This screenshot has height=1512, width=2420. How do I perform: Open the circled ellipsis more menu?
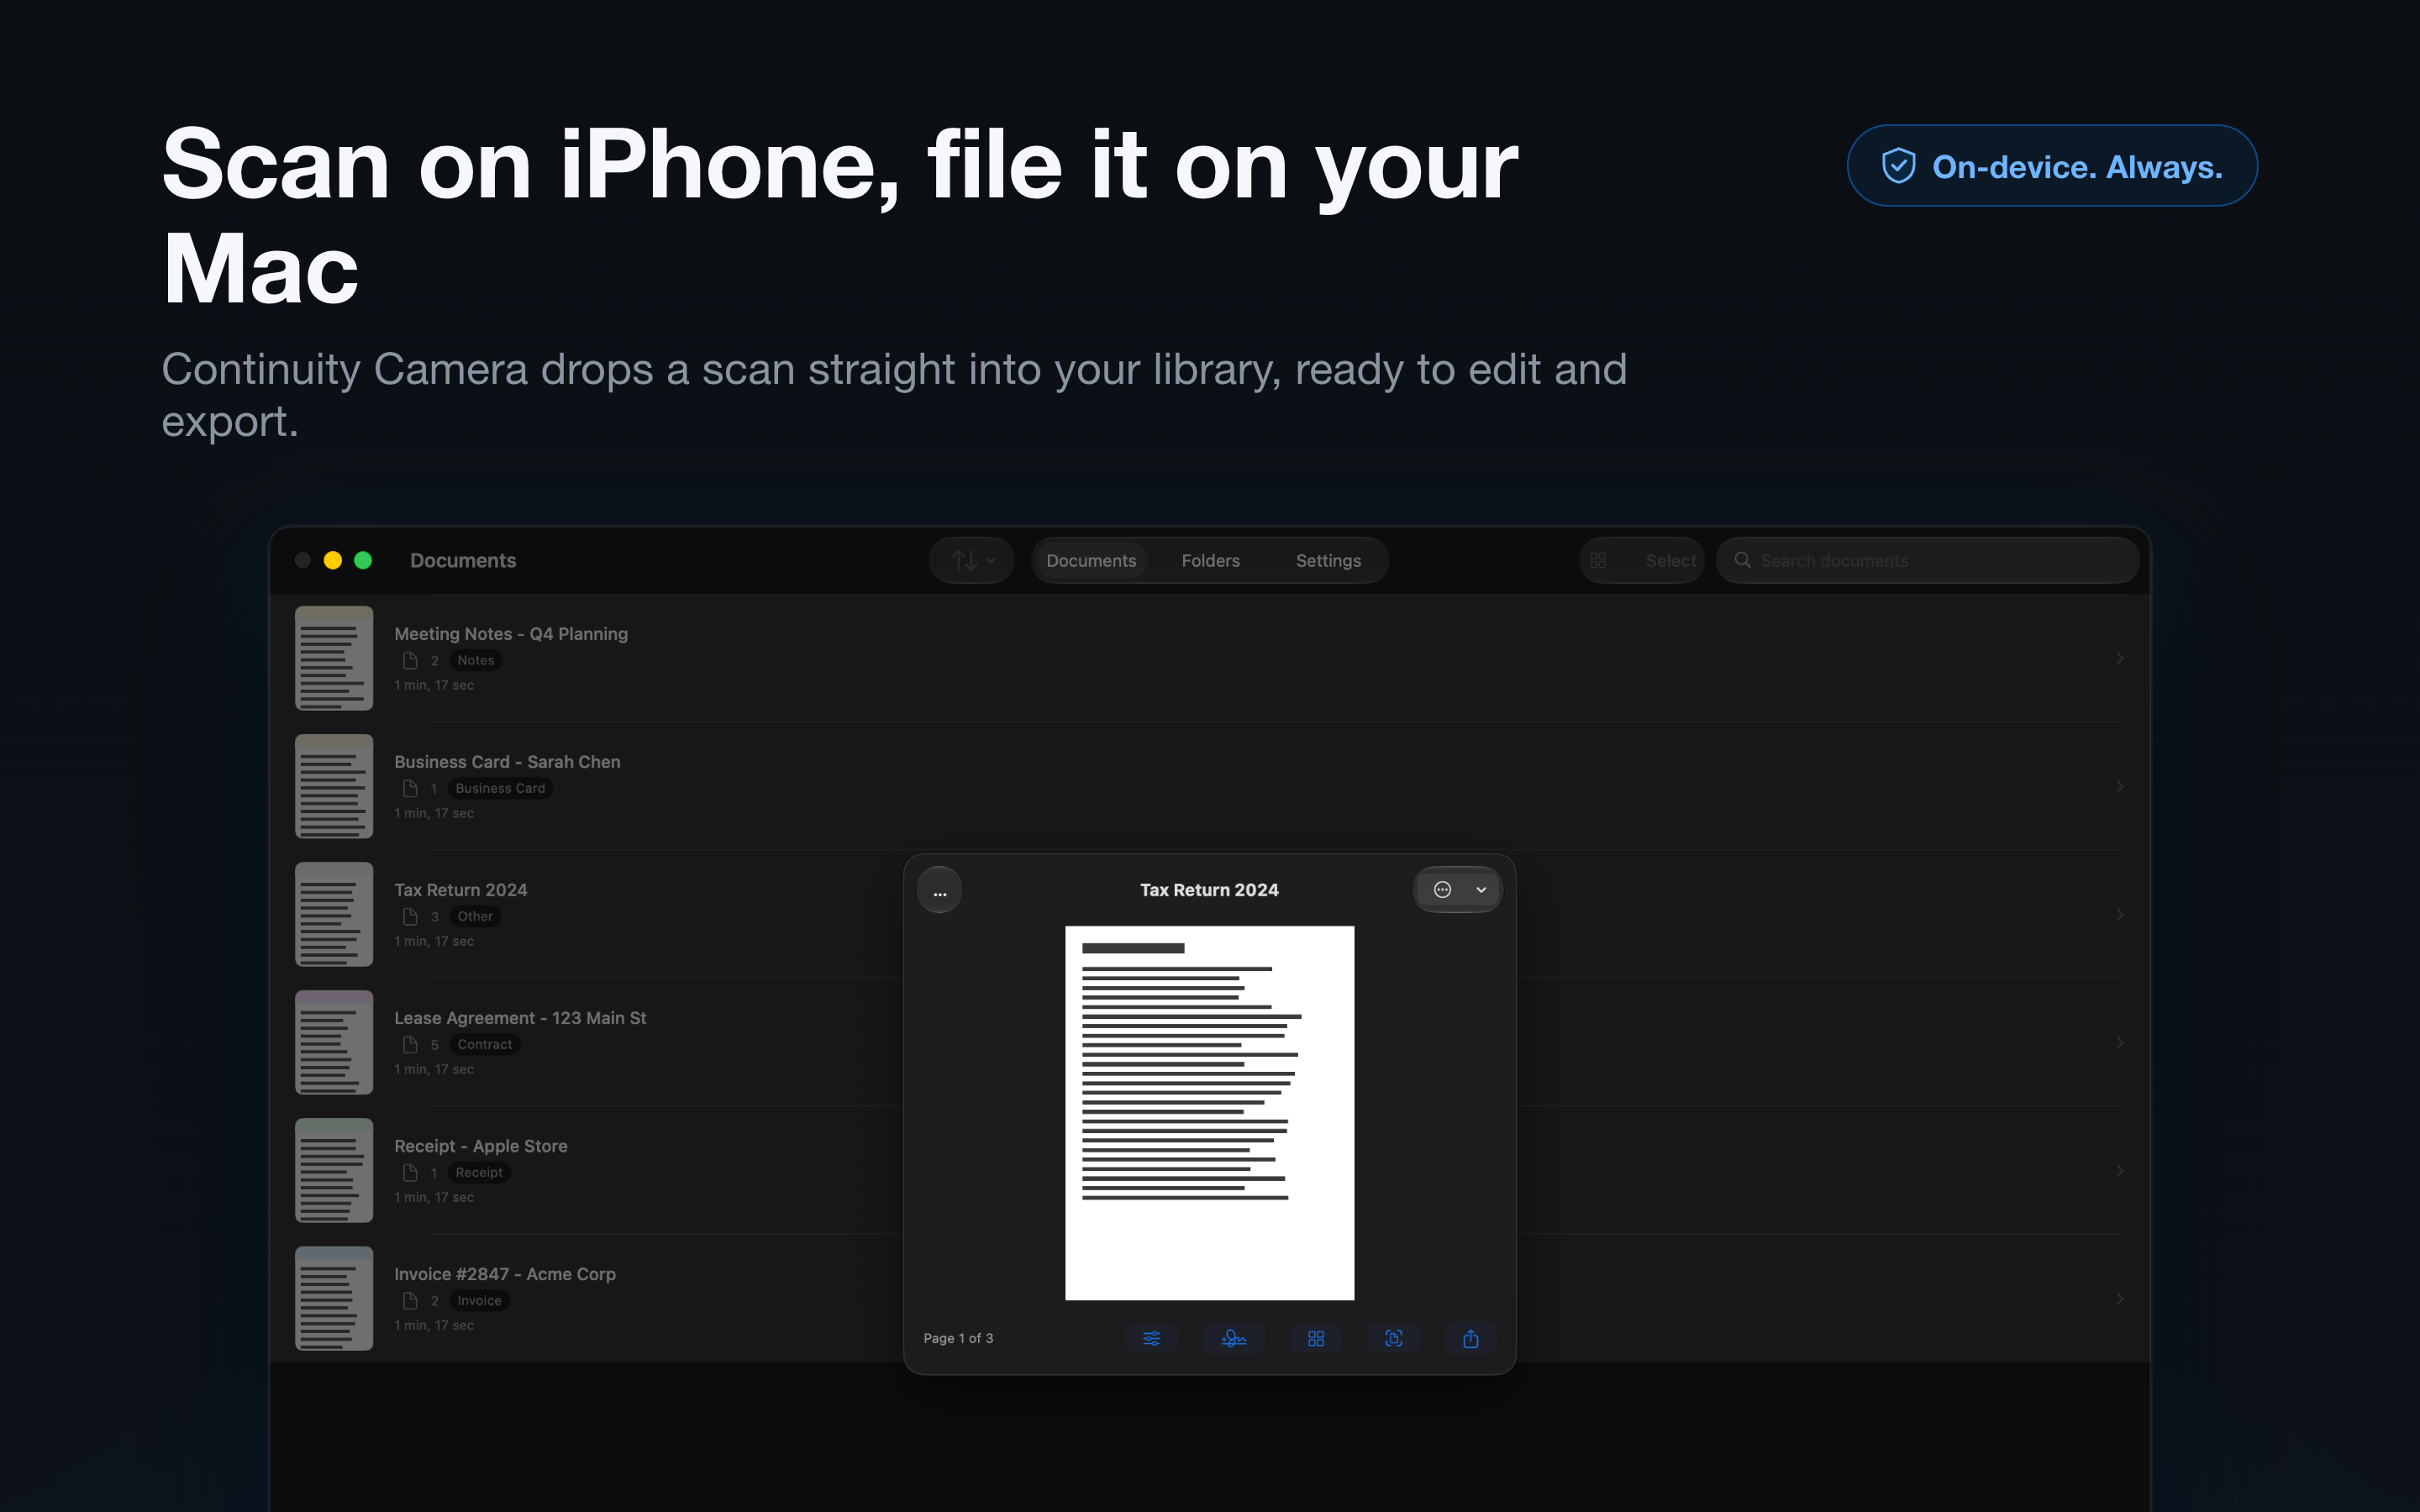pos(1442,890)
